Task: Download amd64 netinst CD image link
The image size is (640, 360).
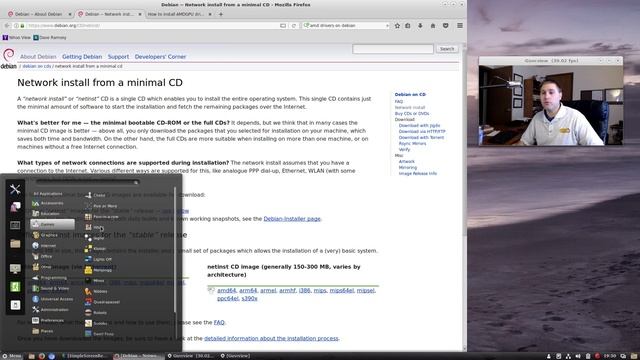Action: 227,291
